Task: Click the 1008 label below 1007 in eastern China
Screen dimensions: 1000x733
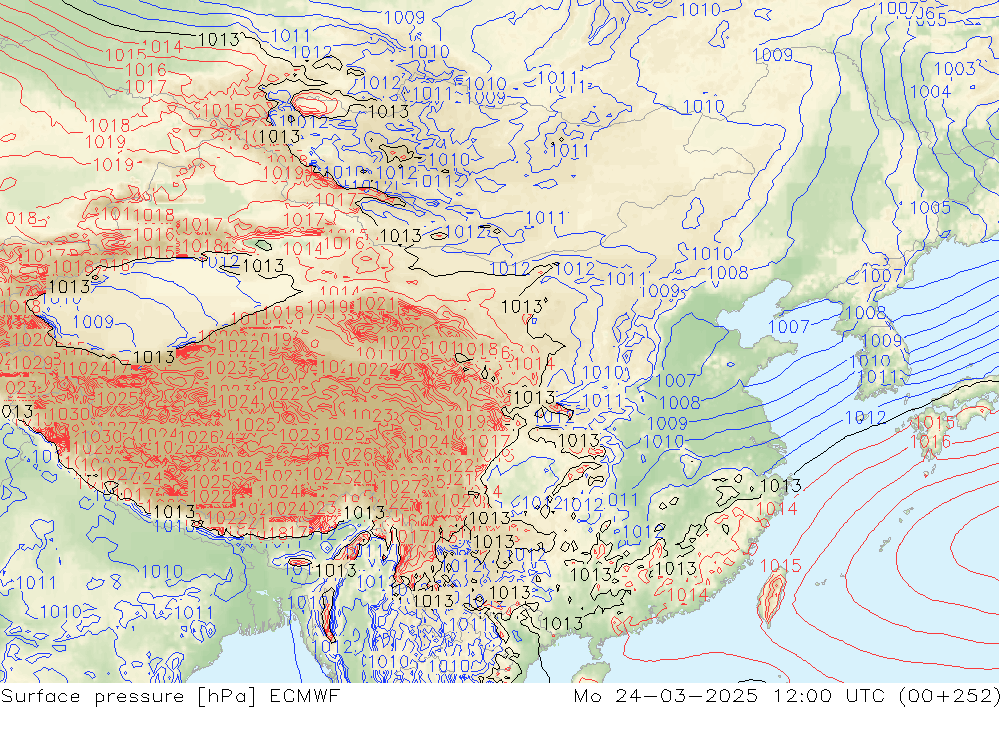Action: click(x=680, y=403)
